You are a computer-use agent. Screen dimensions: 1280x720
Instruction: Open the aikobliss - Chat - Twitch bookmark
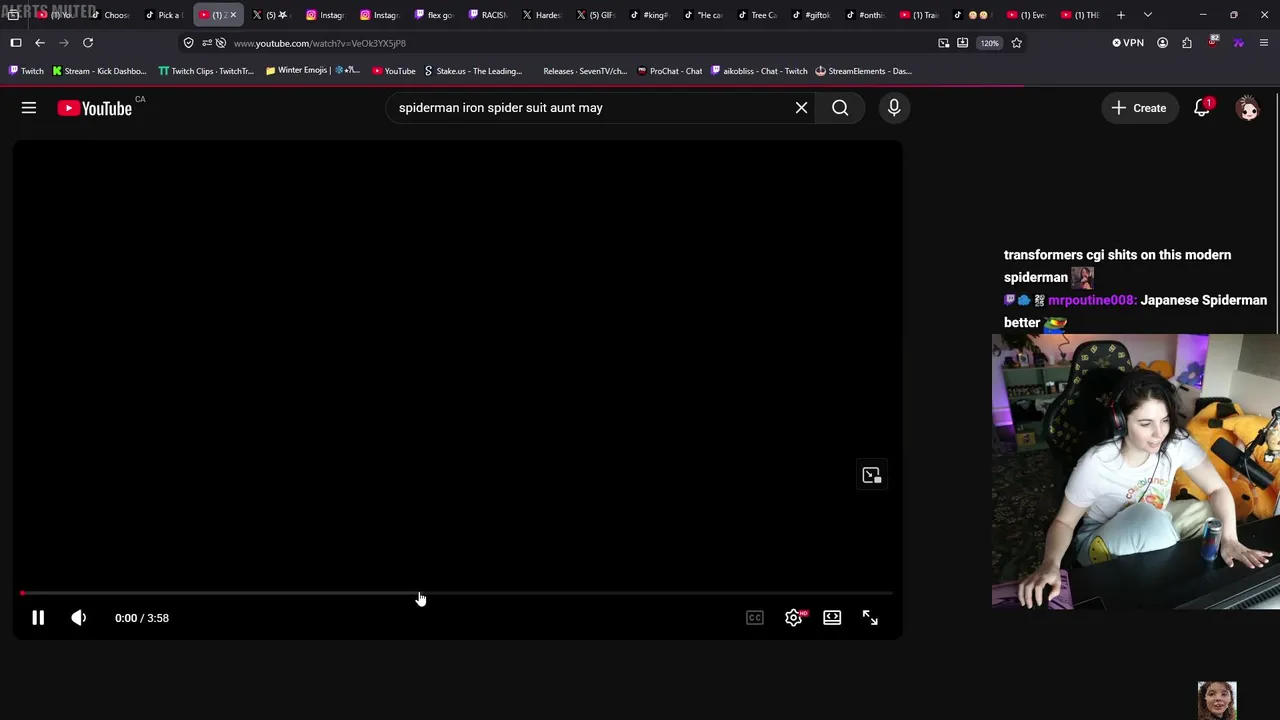pyautogui.click(x=759, y=71)
